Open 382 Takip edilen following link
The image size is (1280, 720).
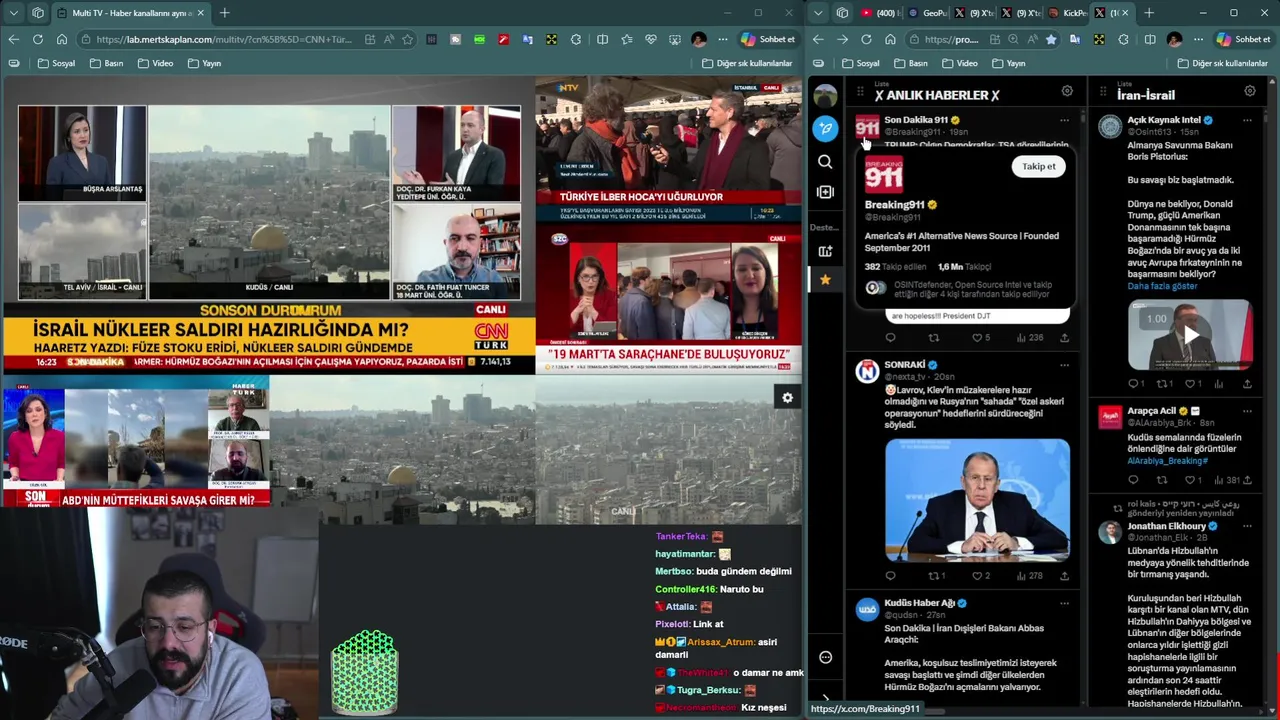pyautogui.click(x=896, y=267)
